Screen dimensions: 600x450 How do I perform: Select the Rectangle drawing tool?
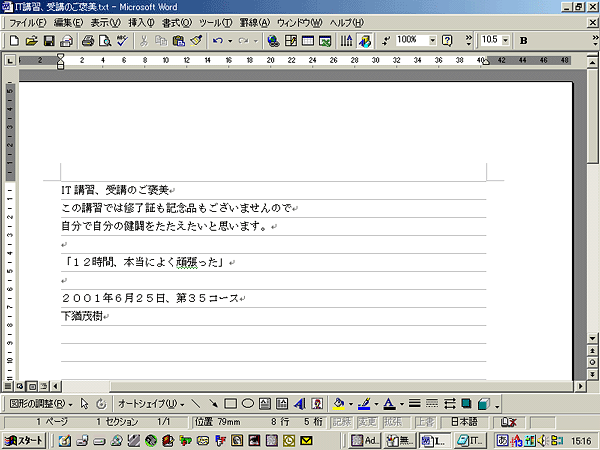230,404
